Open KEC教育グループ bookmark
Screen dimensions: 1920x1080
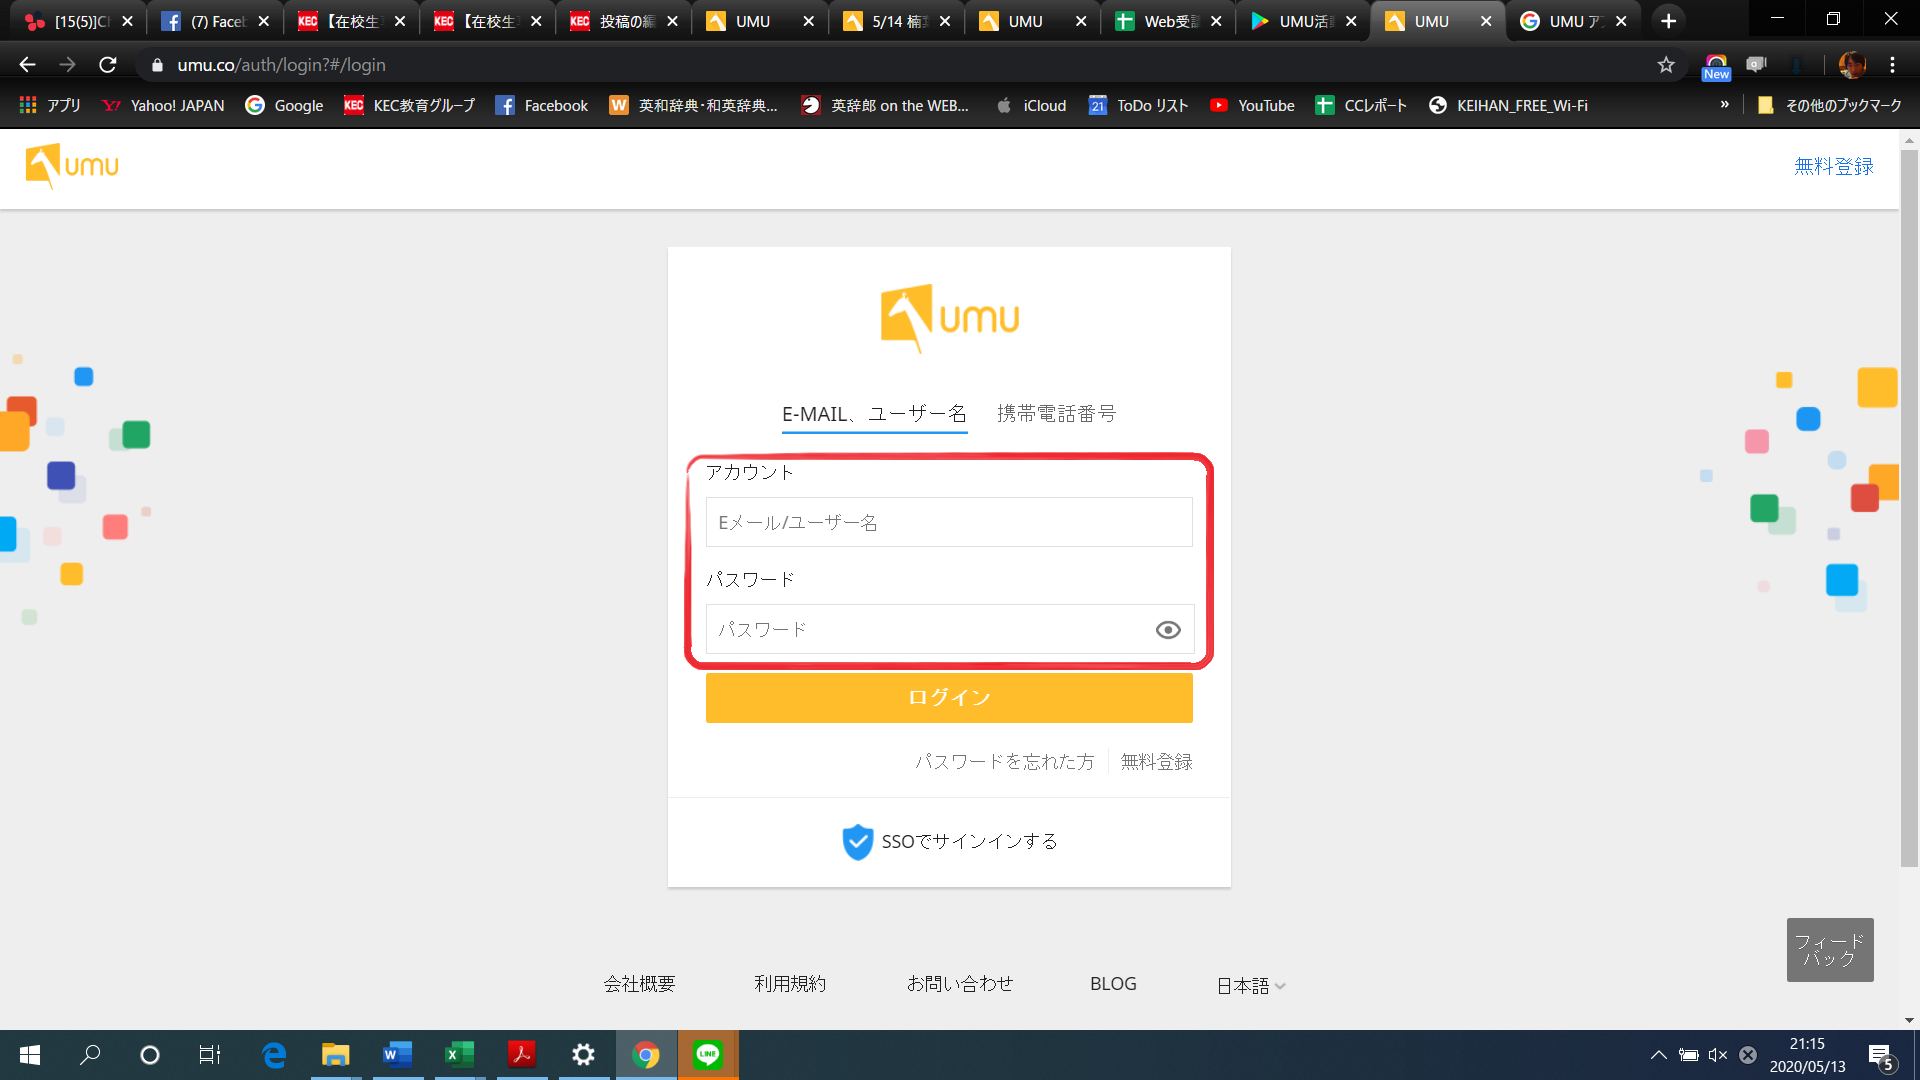click(410, 105)
